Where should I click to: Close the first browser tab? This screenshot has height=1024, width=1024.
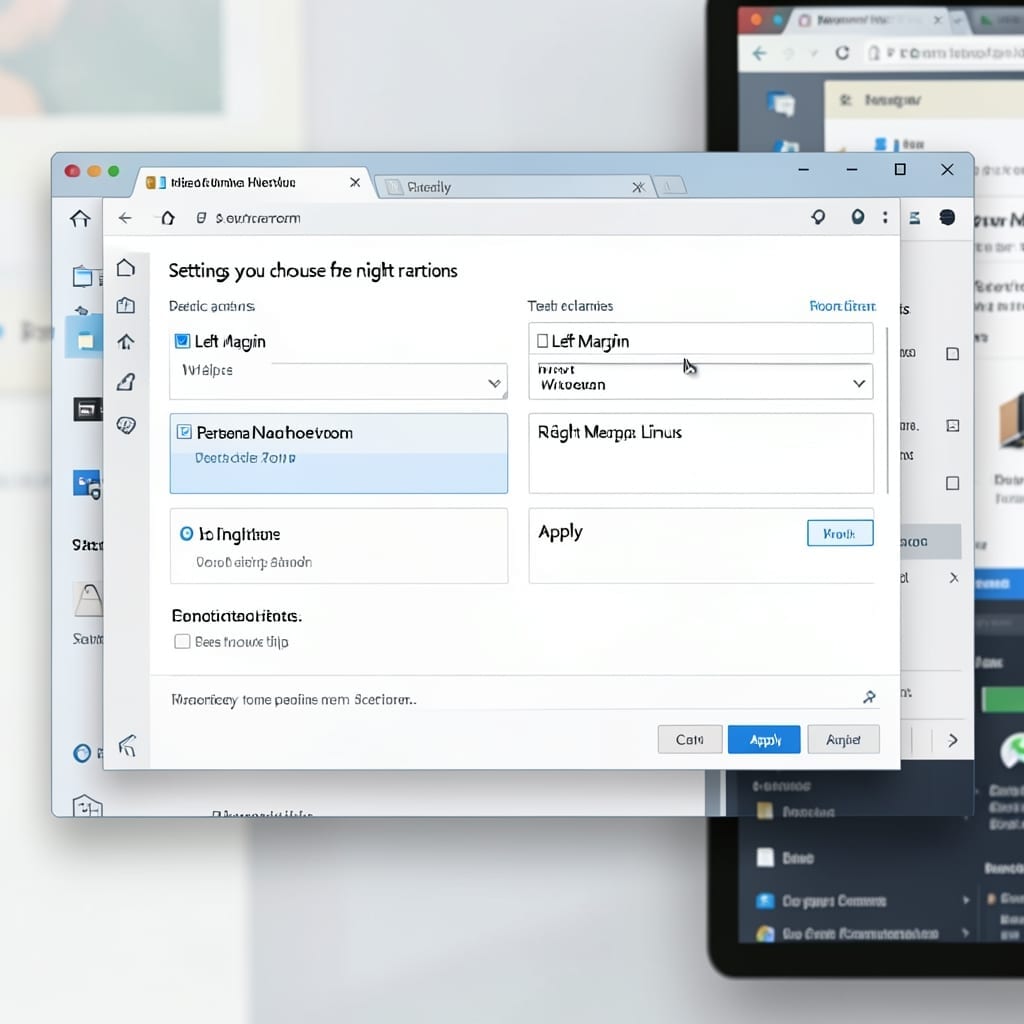point(355,182)
